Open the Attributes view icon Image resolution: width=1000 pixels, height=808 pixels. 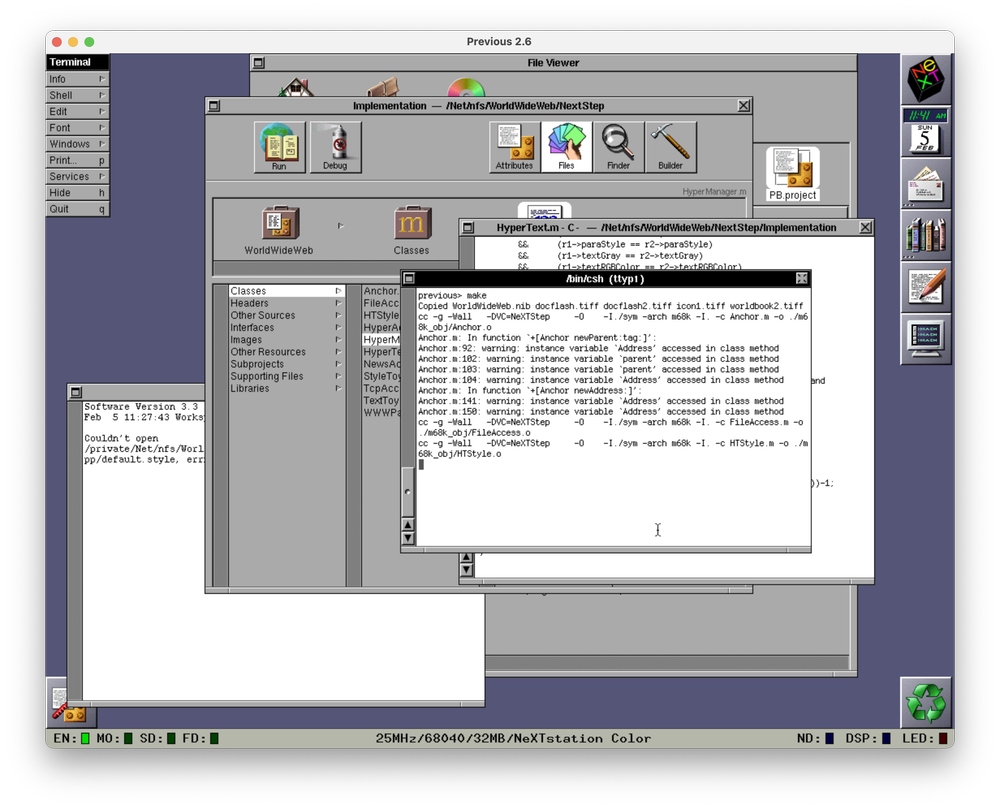(514, 147)
